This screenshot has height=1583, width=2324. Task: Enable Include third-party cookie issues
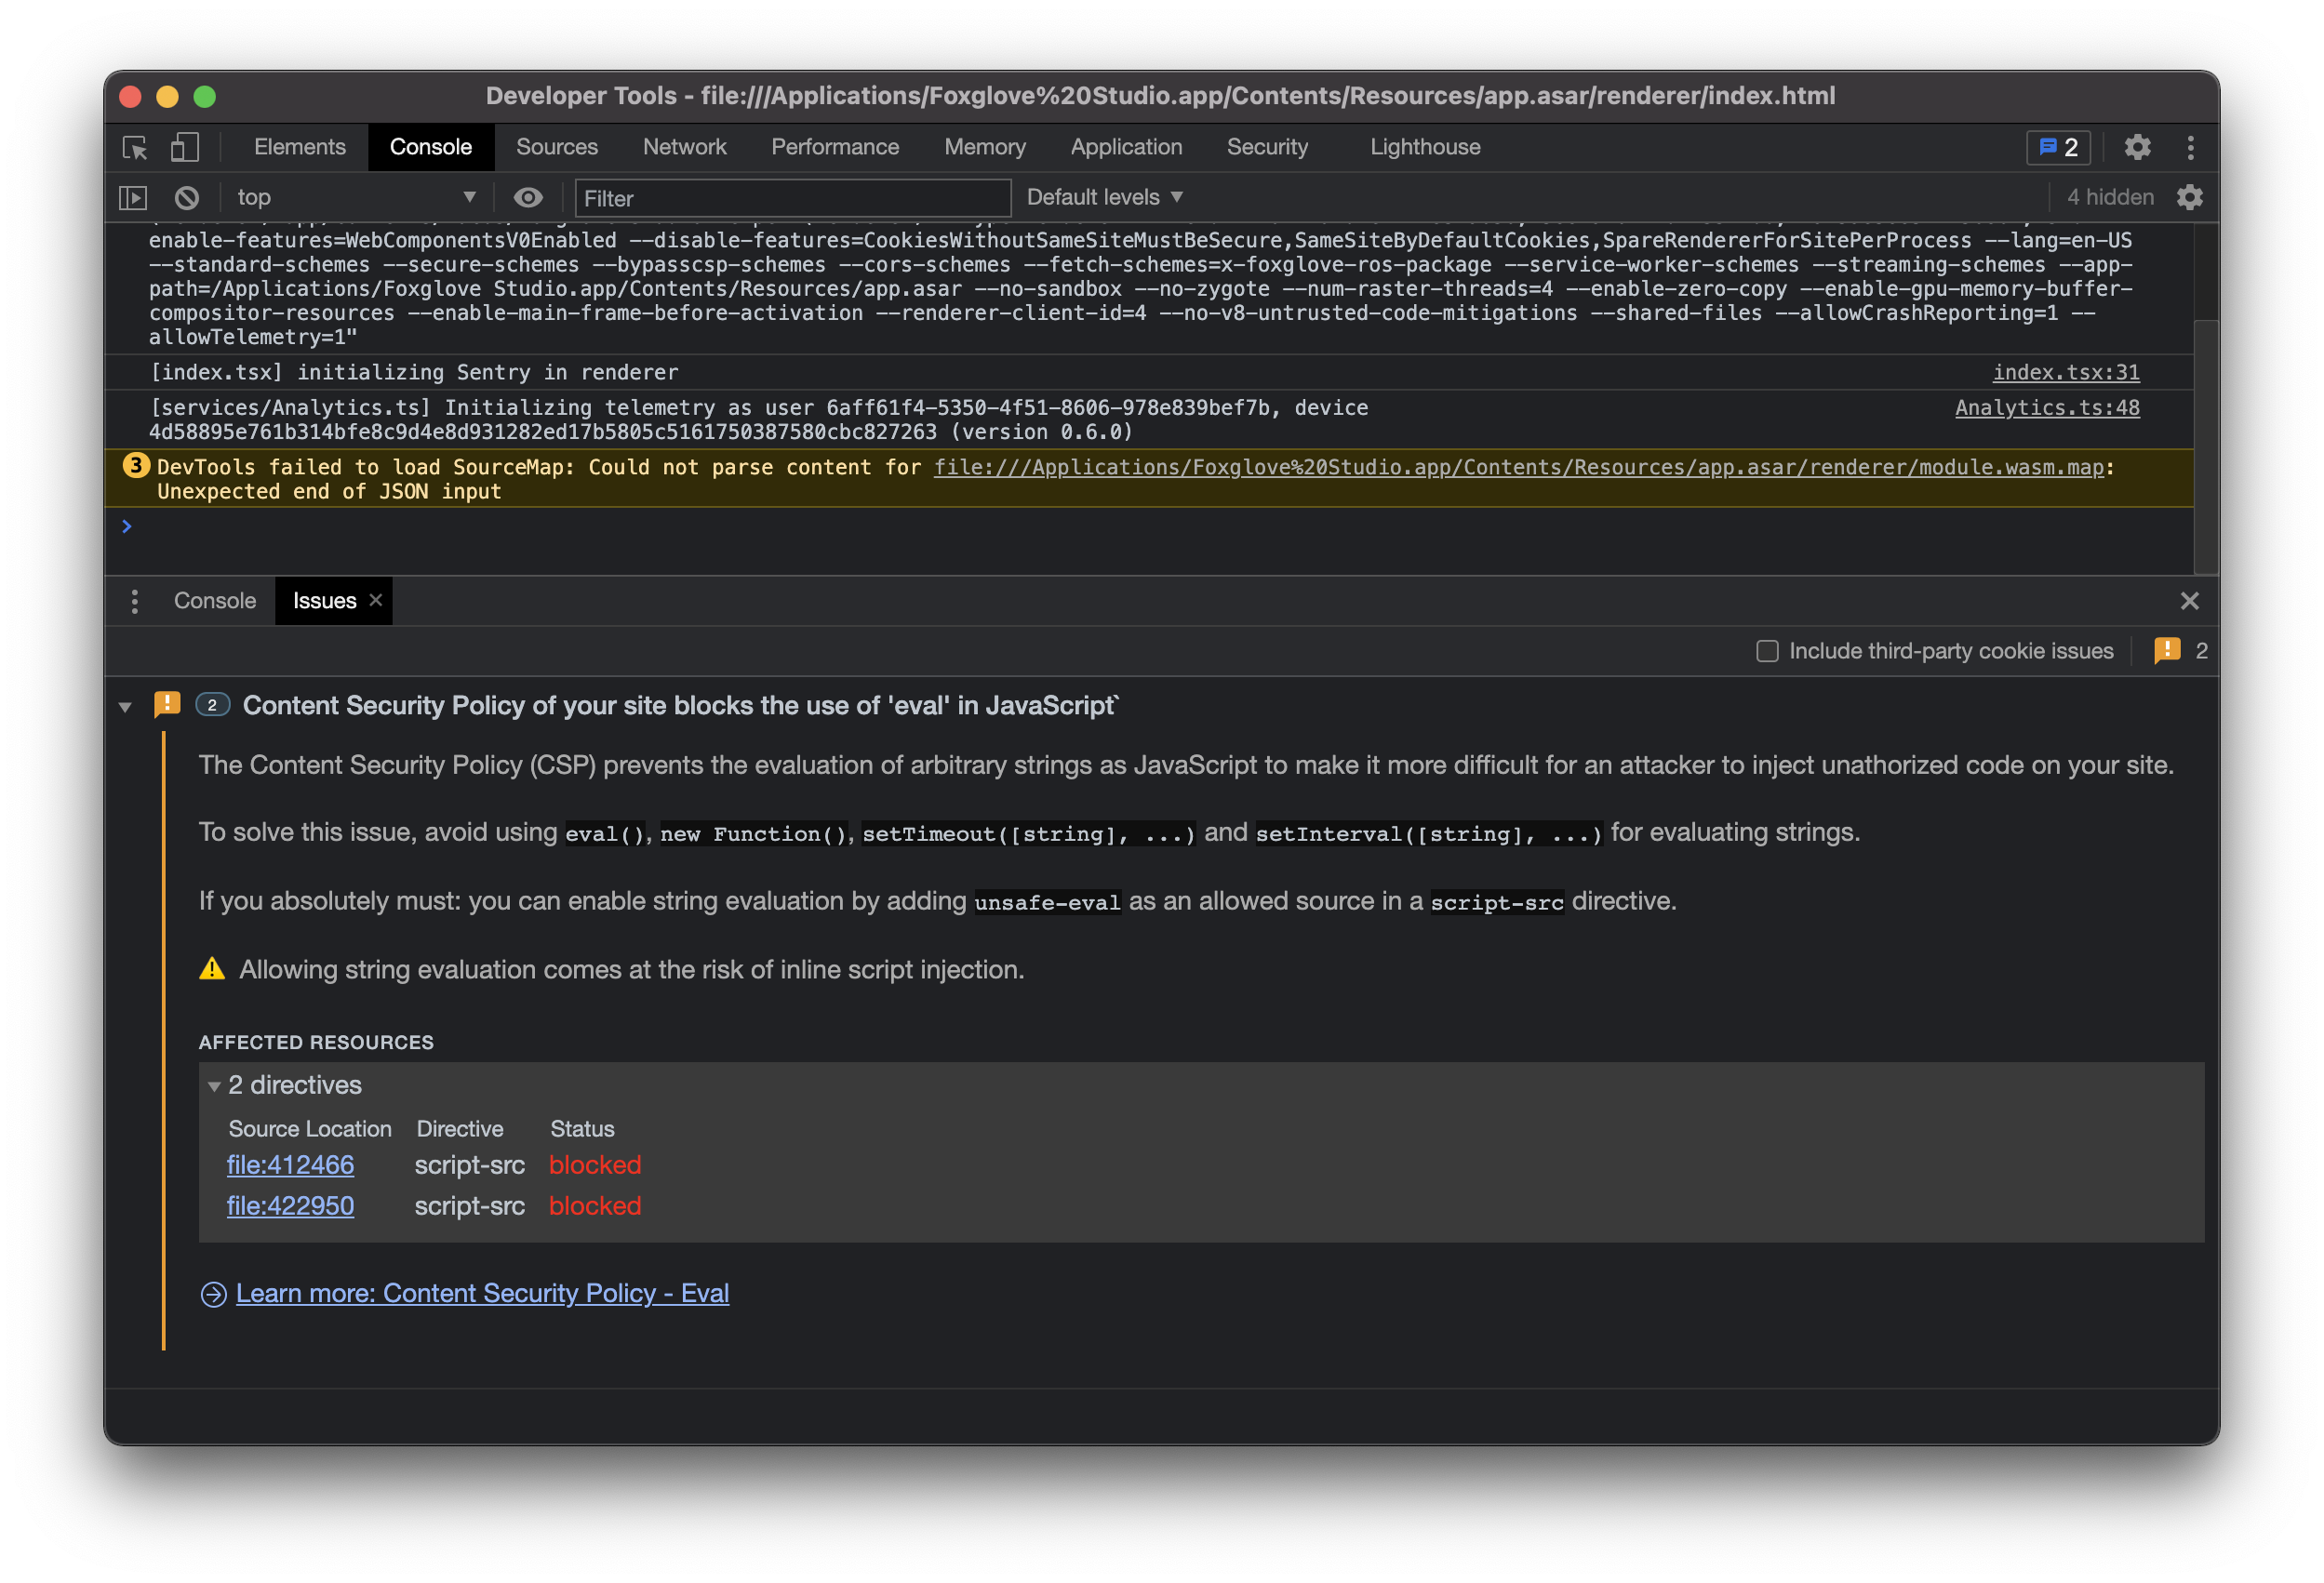(1766, 650)
